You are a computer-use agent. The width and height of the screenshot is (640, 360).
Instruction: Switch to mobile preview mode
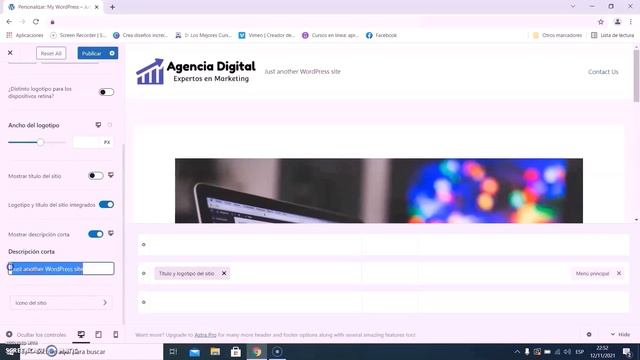[116, 335]
